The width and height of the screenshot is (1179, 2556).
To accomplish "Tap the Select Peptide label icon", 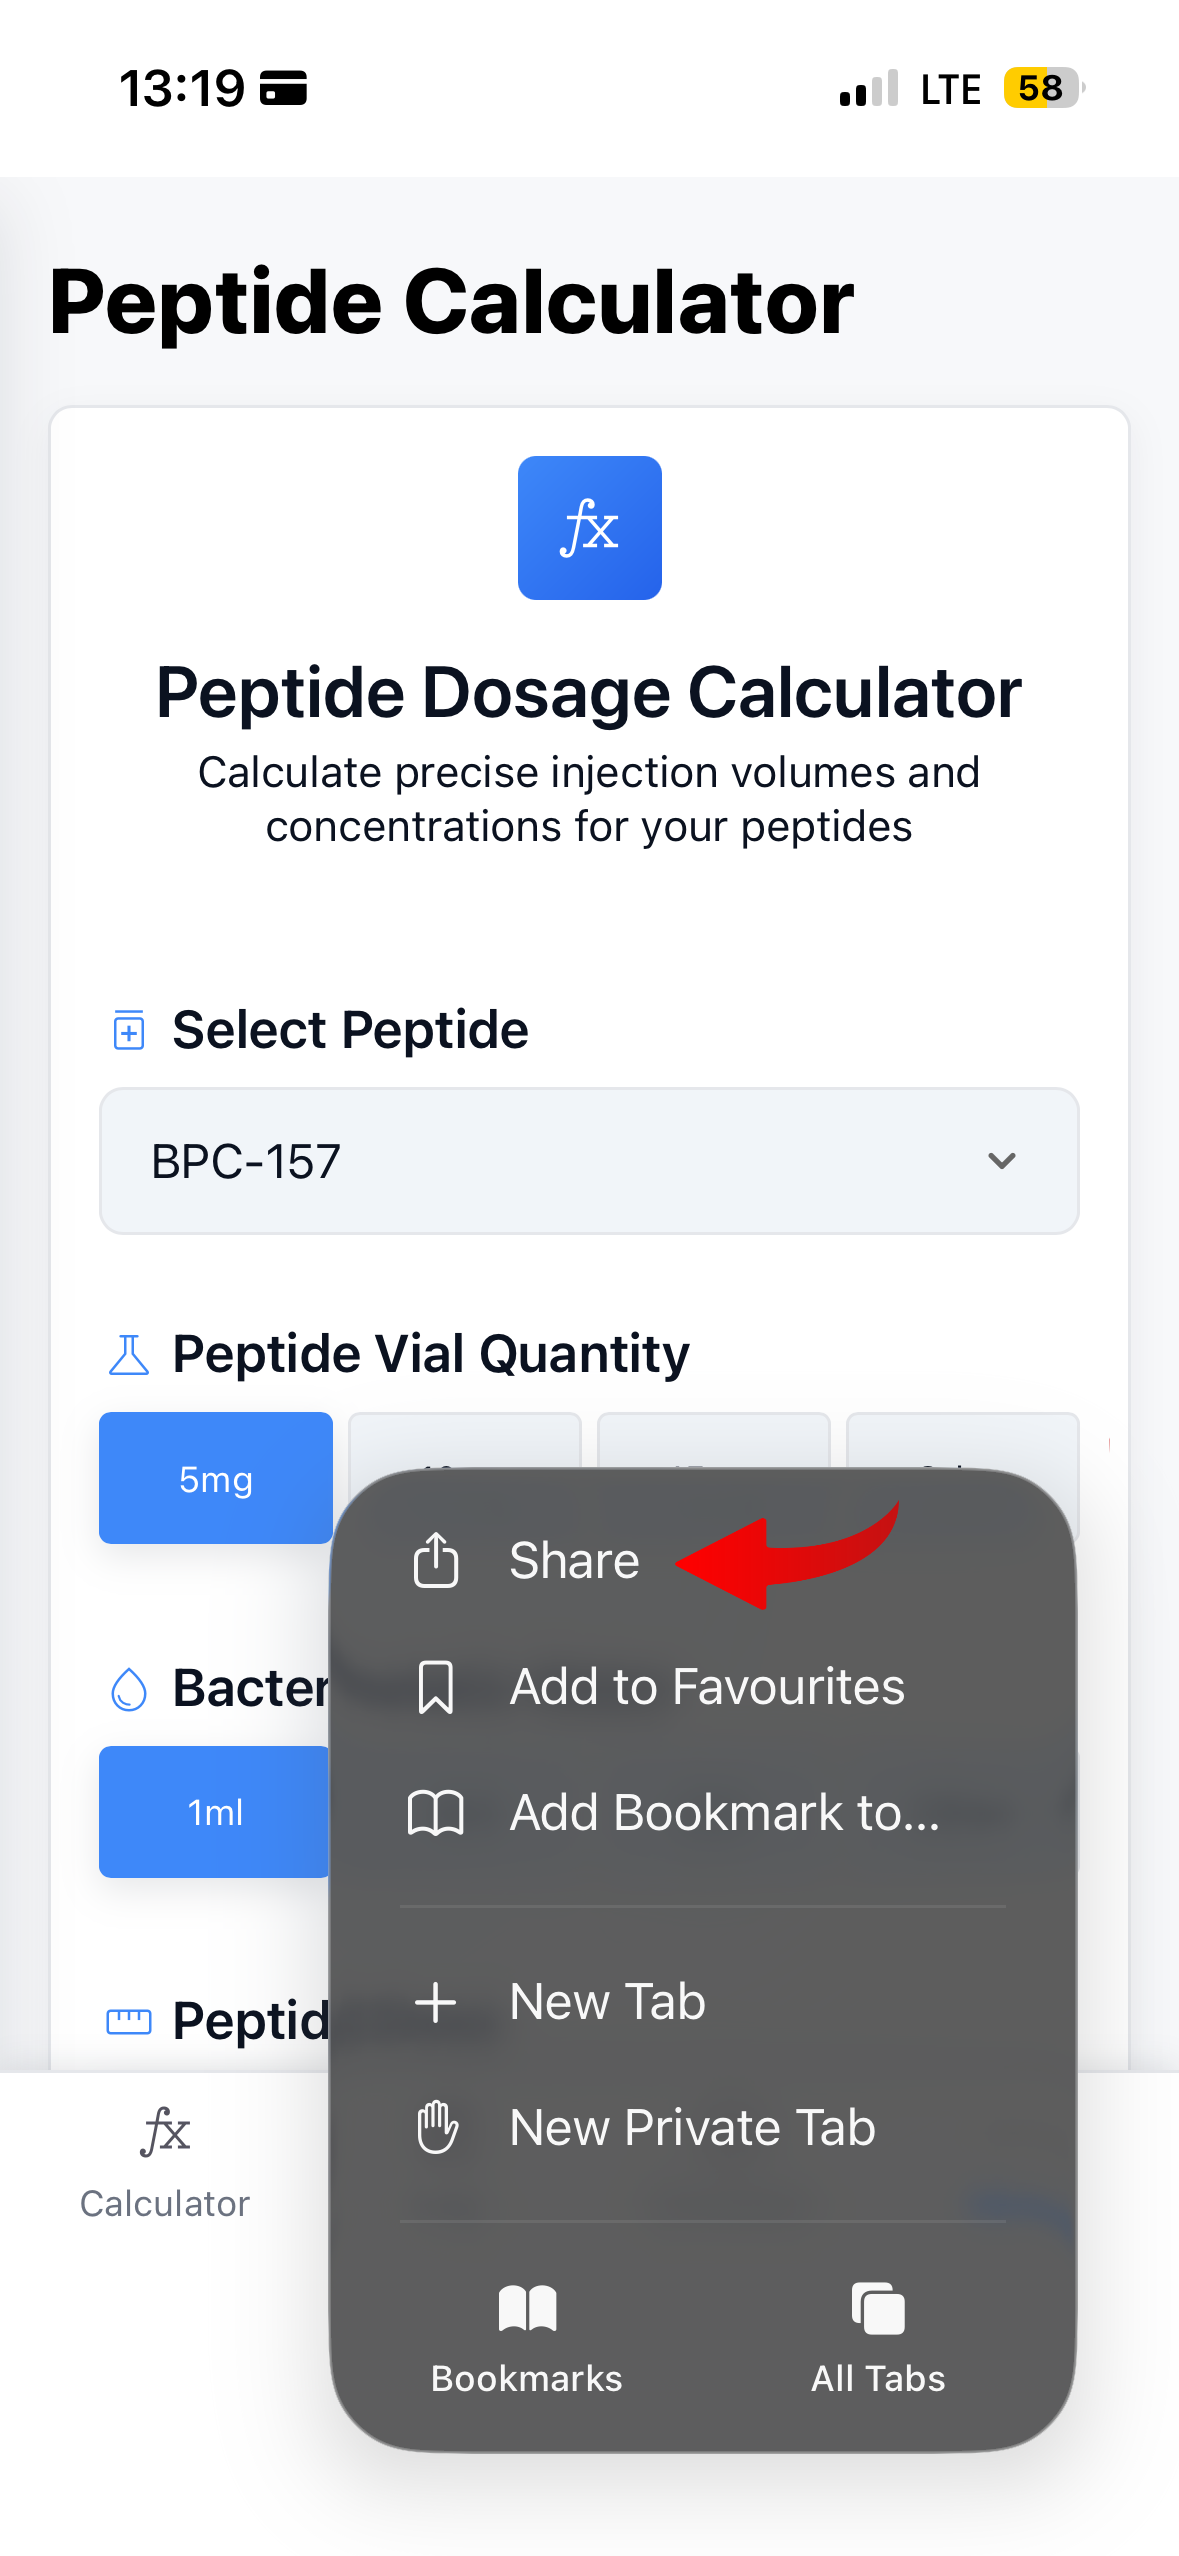I will coord(129,1030).
